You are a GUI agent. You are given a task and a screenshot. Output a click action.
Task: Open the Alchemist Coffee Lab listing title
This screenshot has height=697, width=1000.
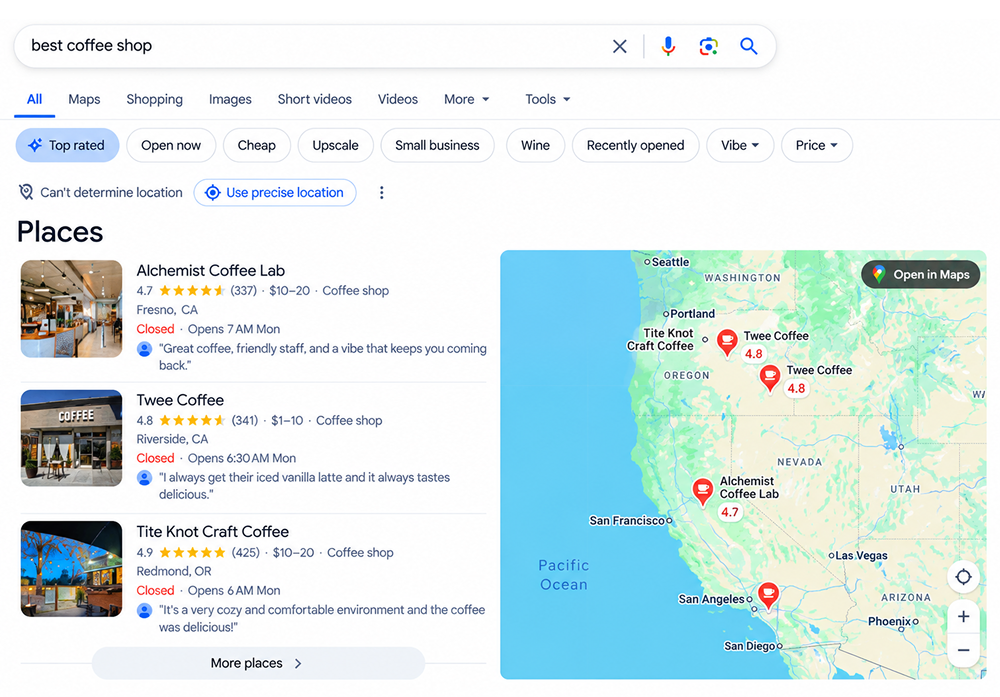pos(210,270)
